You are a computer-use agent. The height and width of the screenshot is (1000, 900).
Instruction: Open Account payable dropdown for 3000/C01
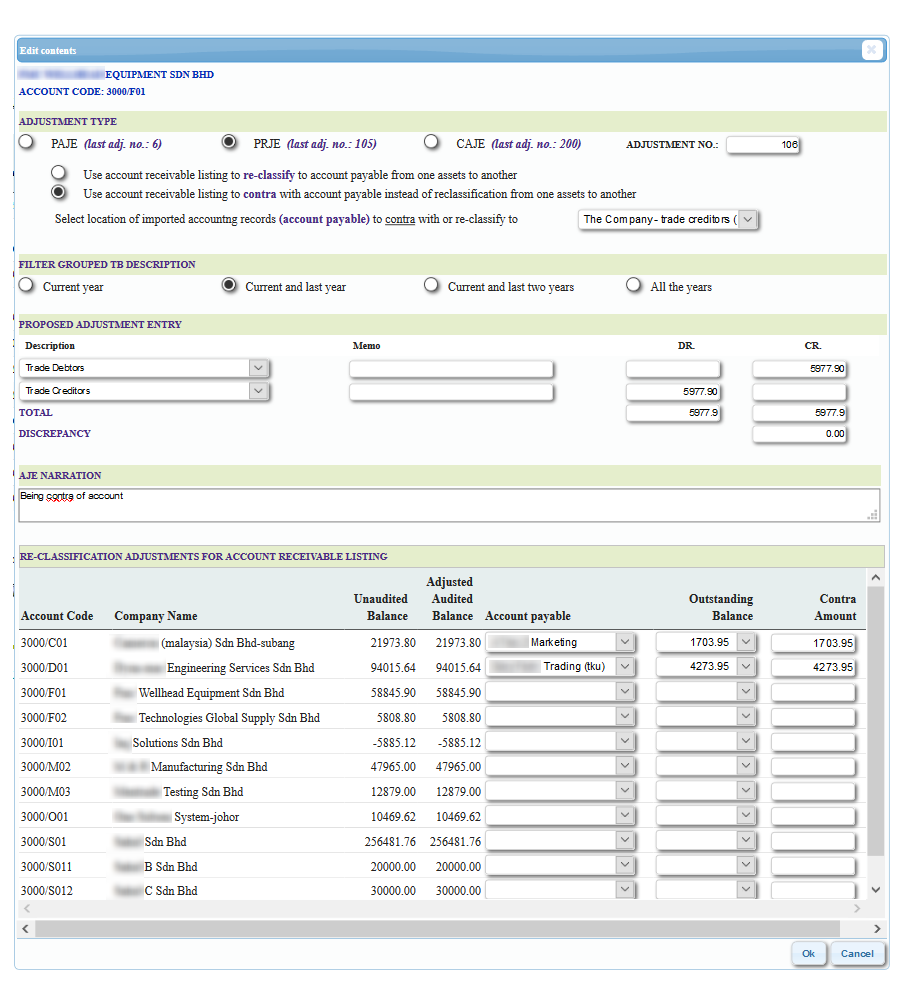pyautogui.click(x=625, y=642)
